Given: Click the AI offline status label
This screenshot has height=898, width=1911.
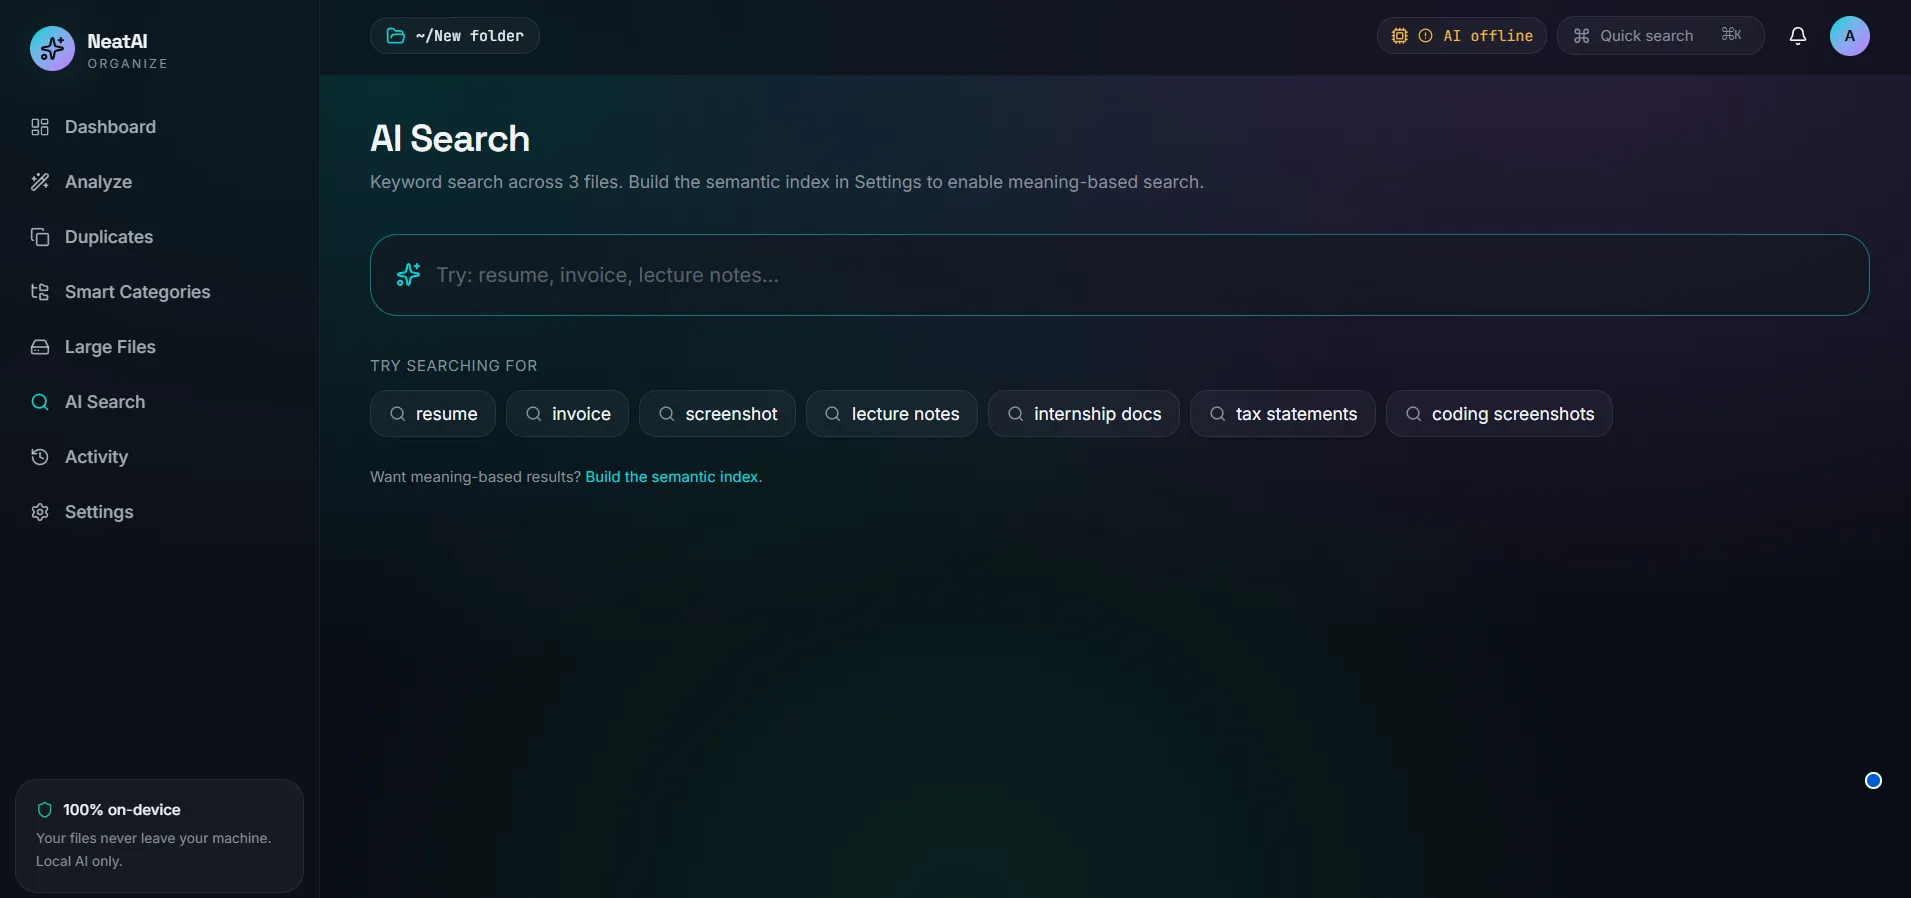Looking at the screenshot, I should tap(1488, 36).
